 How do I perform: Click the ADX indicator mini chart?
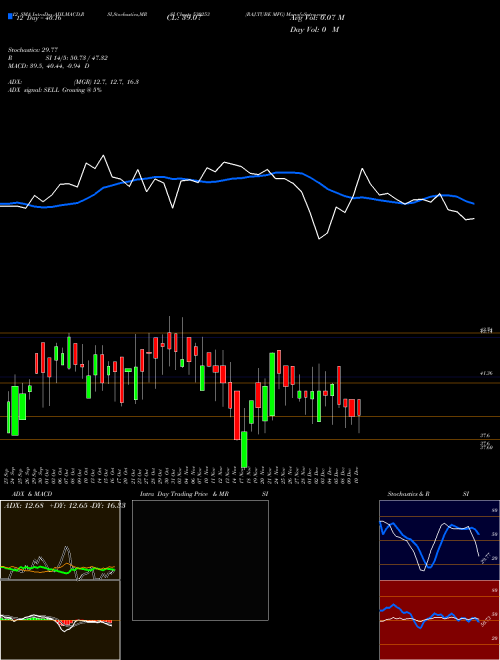pos(60,540)
